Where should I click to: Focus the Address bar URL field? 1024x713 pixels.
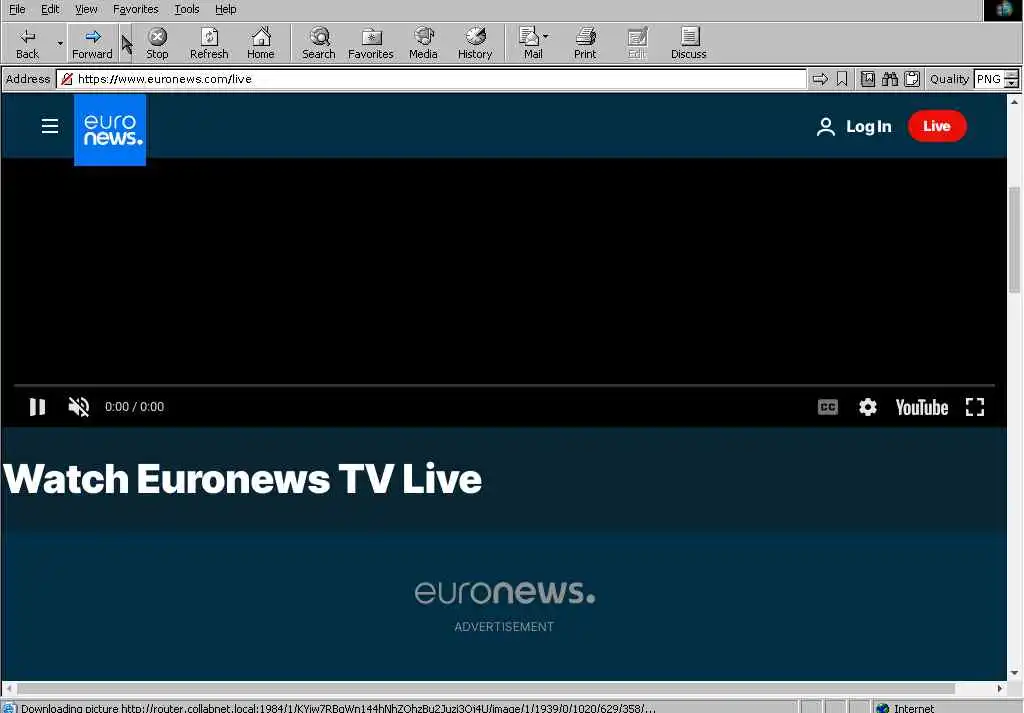[431, 79]
